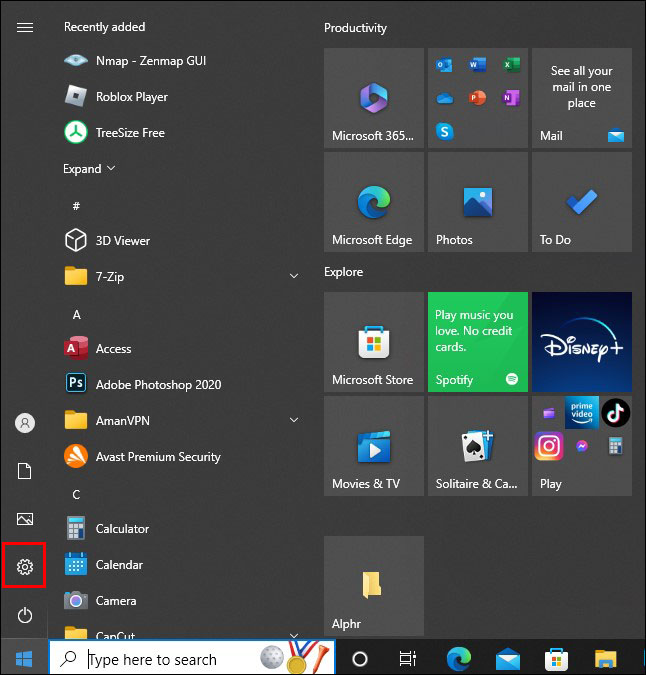
Task: Open Messenger in the Play tile
Action: click(582, 446)
